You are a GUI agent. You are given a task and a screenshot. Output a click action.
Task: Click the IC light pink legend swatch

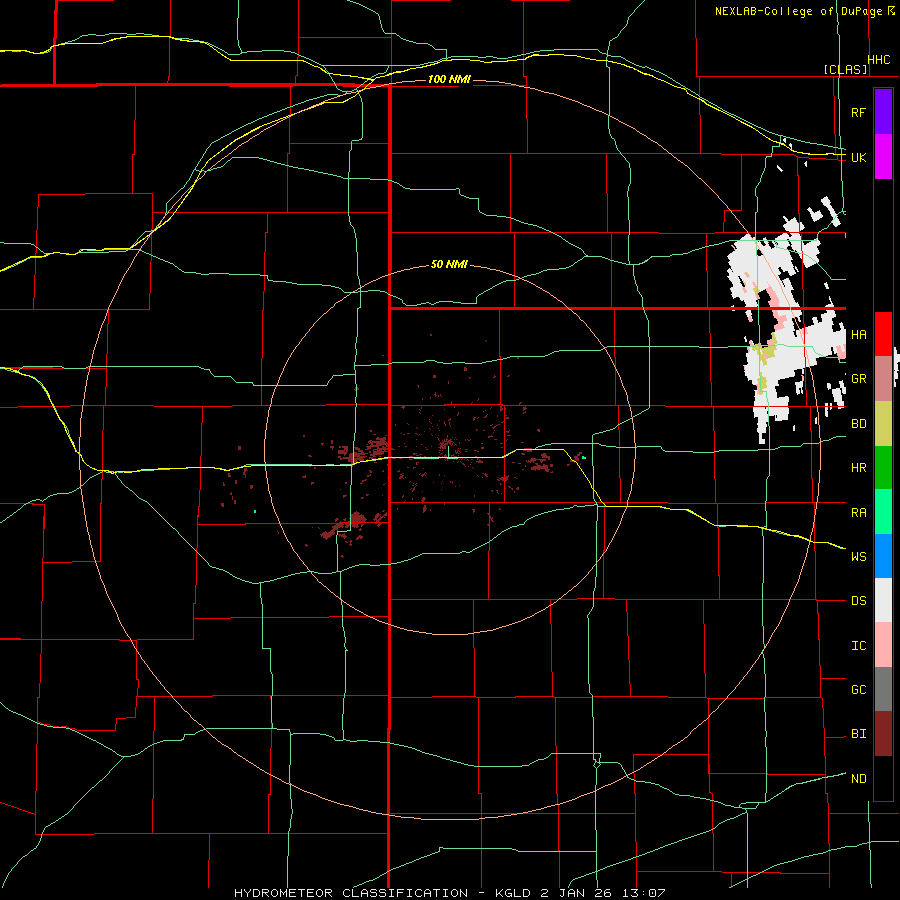883,645
